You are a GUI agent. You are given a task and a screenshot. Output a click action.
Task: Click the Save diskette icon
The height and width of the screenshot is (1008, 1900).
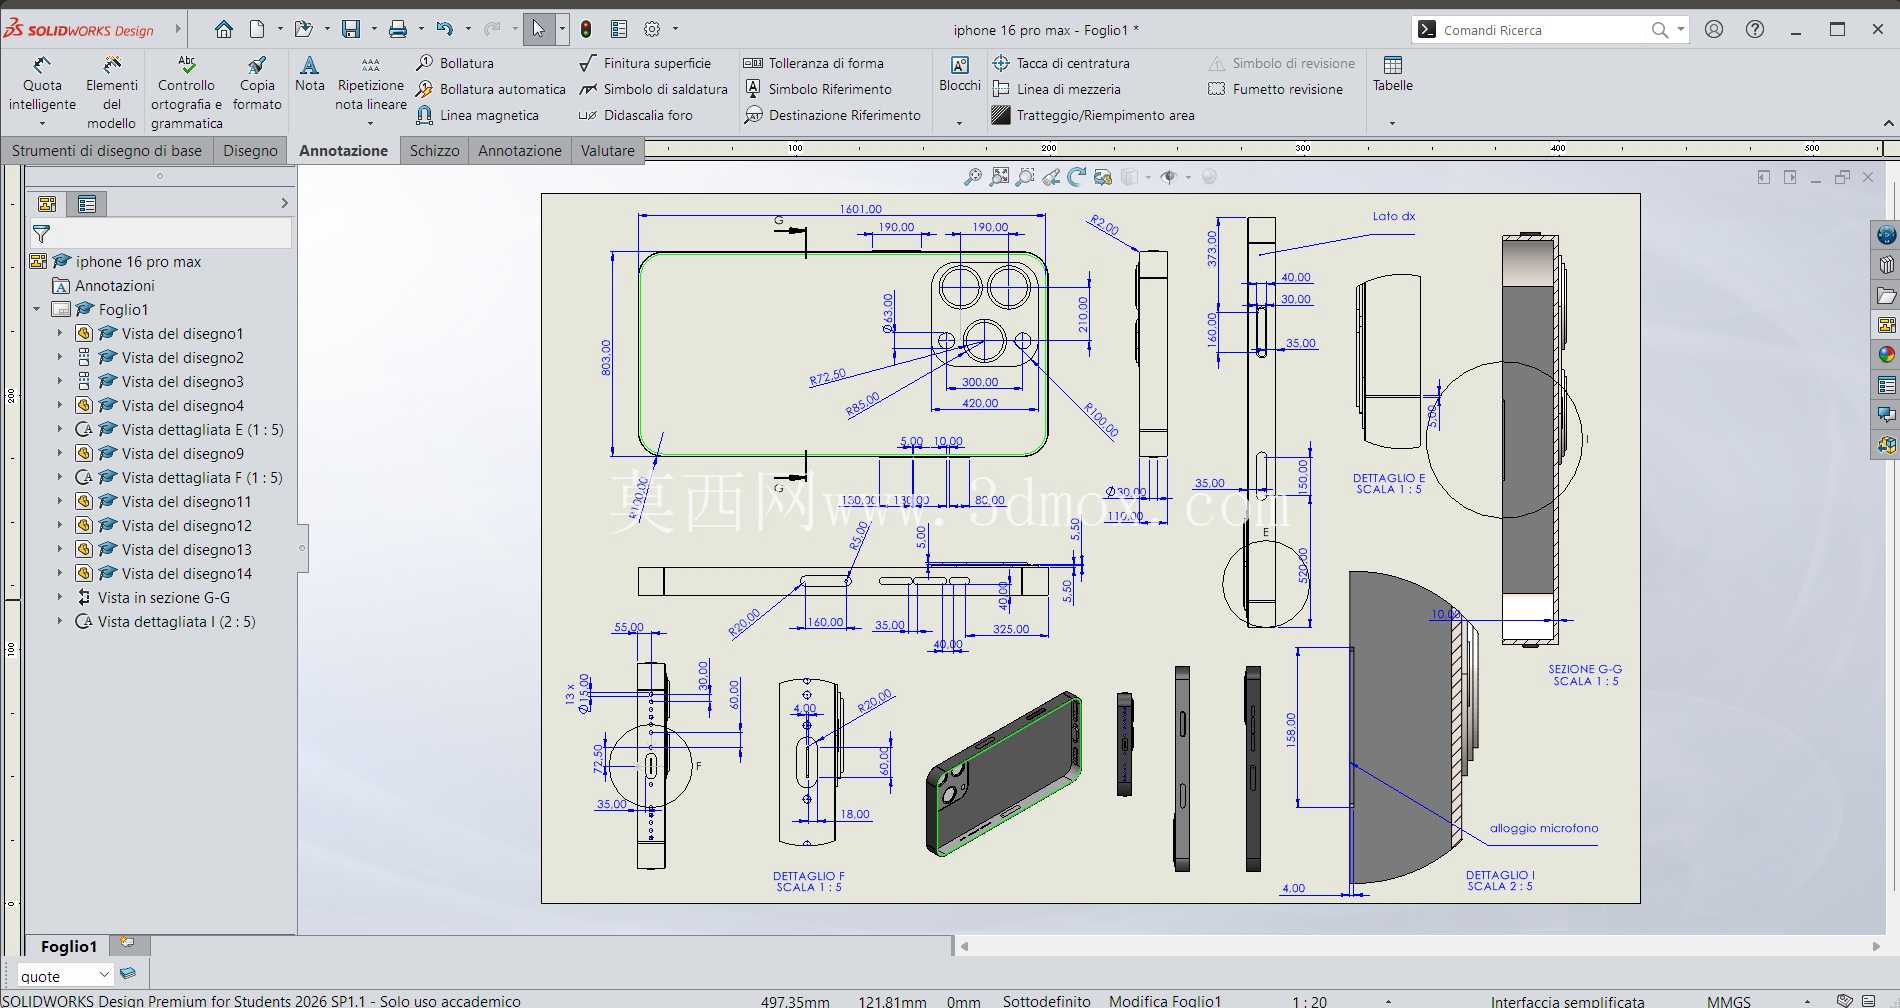(351, 29)
